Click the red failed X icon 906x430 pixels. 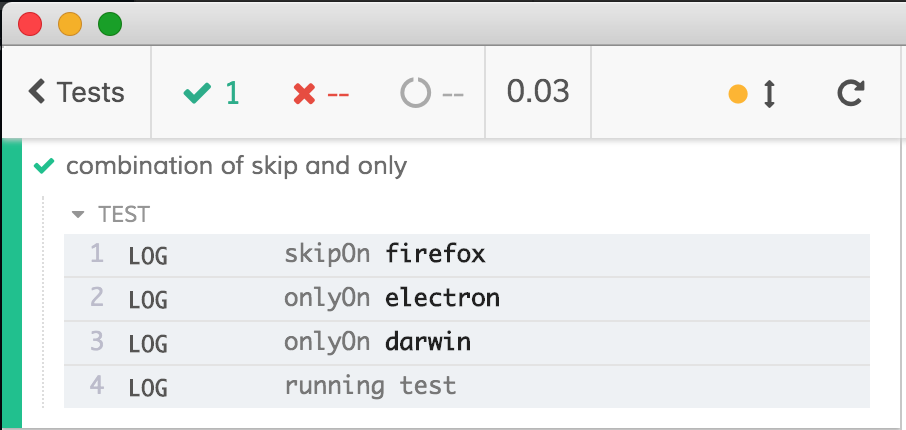click(304, 93)
